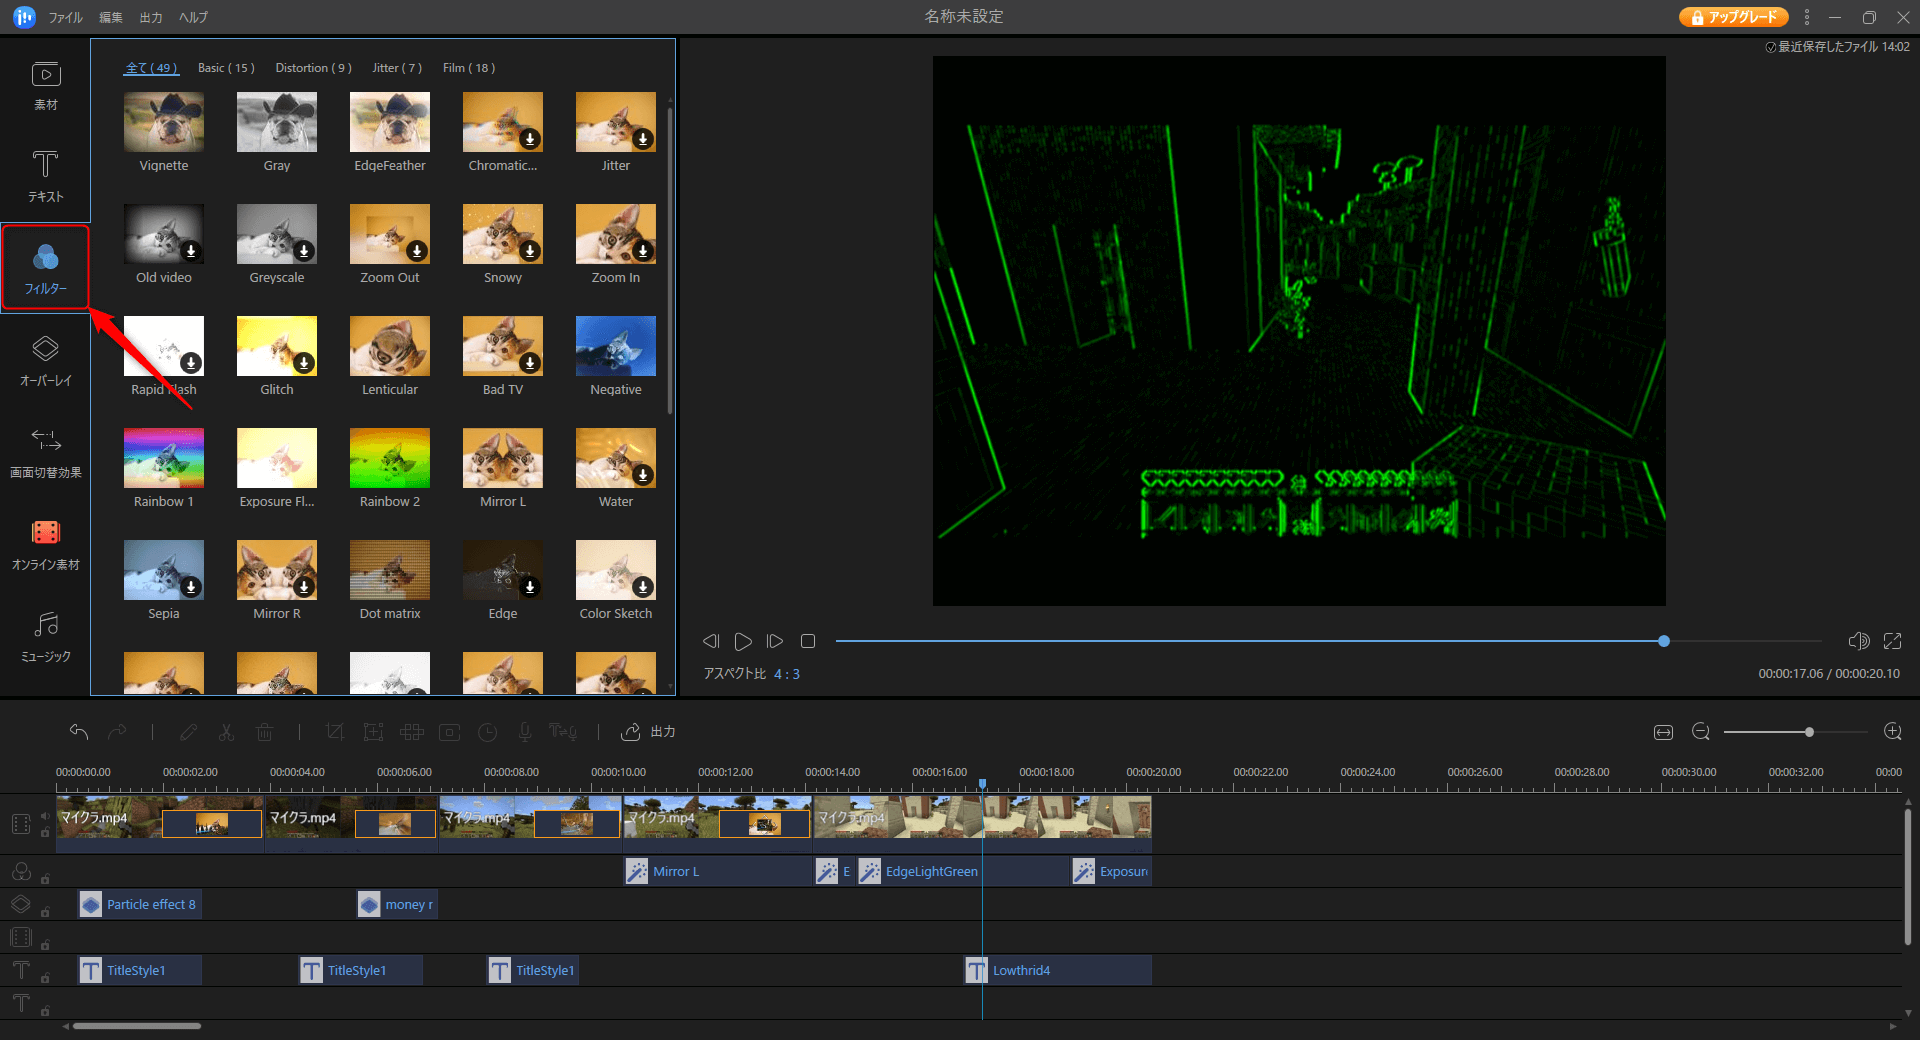
Task: Click the horizontal timeline scrollbar
Action: (x=137, y=1026)
